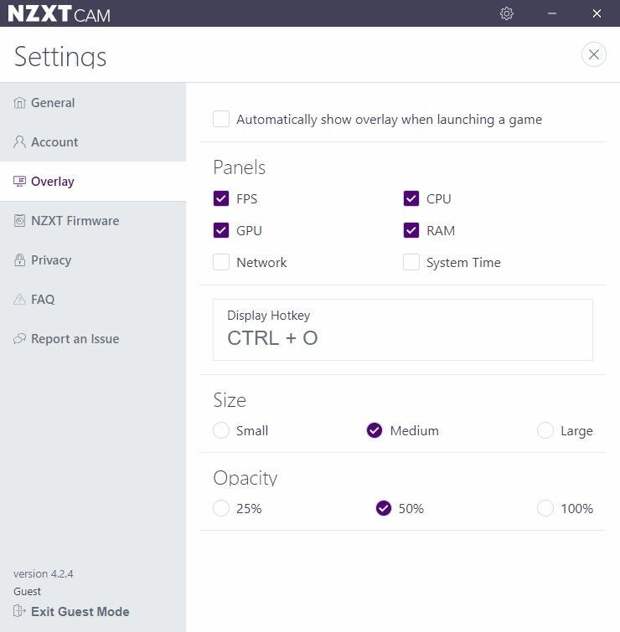The image size is (620, 632).
Task: Open the General settings tab
Action: pyautogui.click(x=93, y=103)
